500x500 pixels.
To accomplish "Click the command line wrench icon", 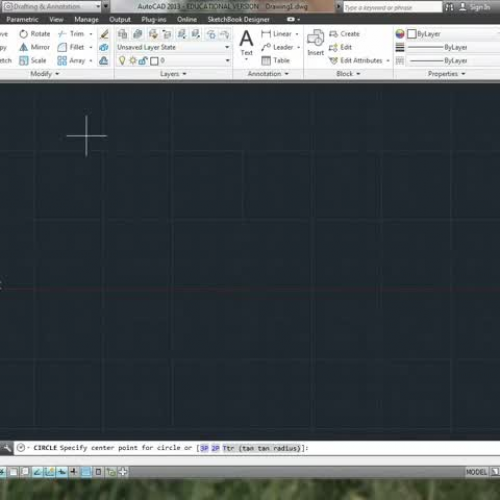I will point(6,448).
